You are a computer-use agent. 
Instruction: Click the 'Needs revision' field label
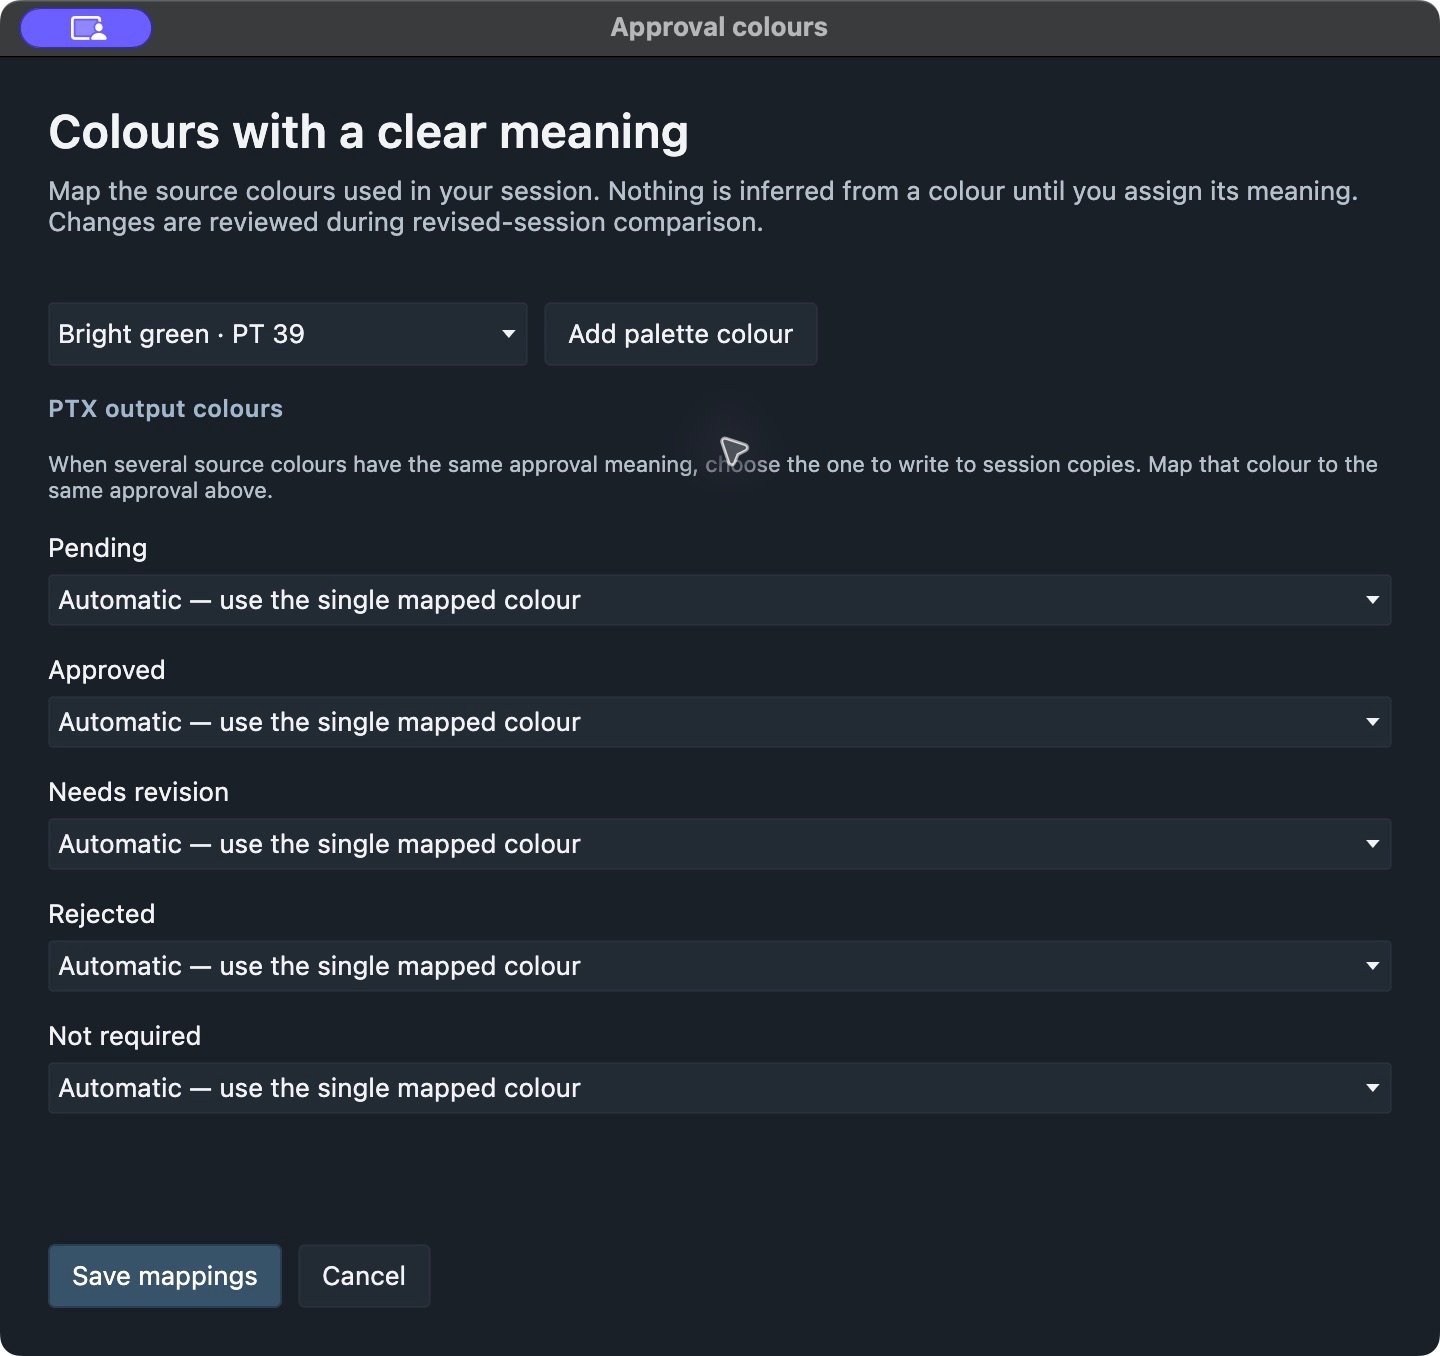click(139, 792)
